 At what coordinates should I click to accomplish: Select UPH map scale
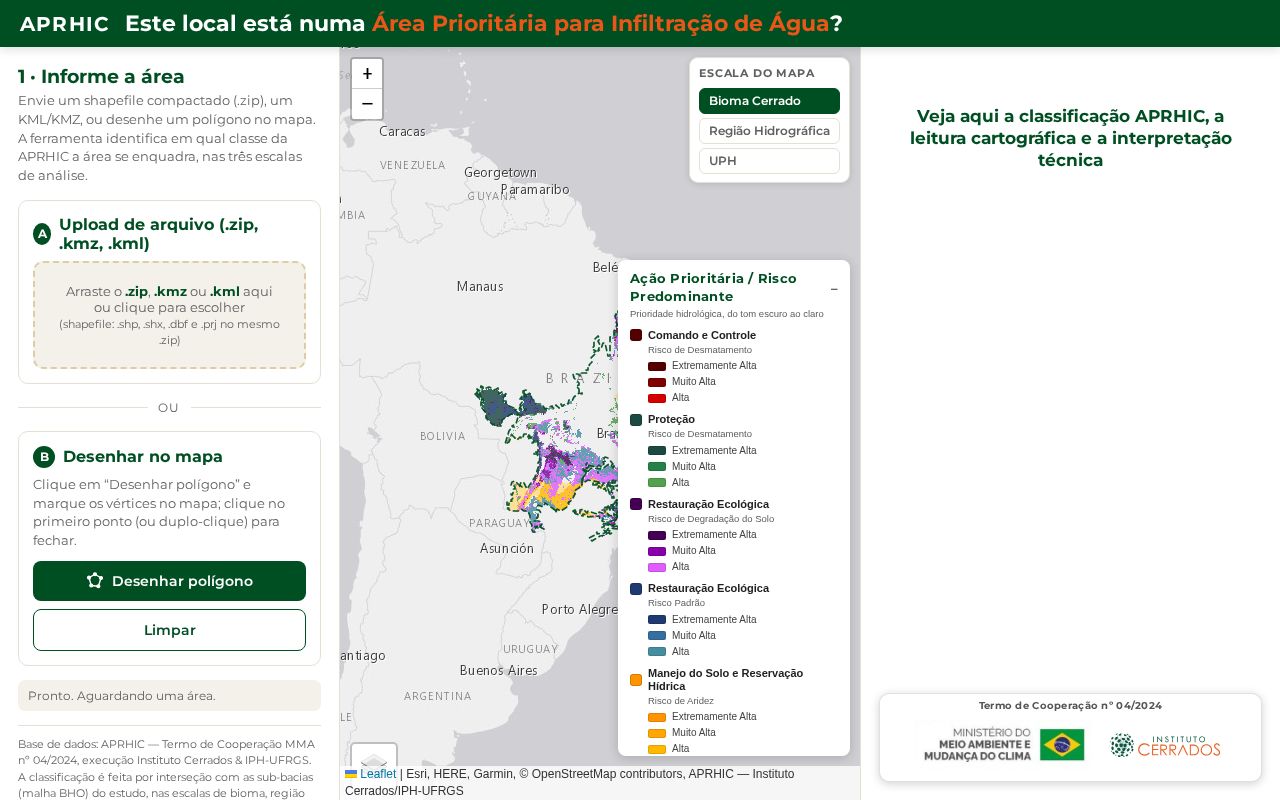tap(769, 161)
